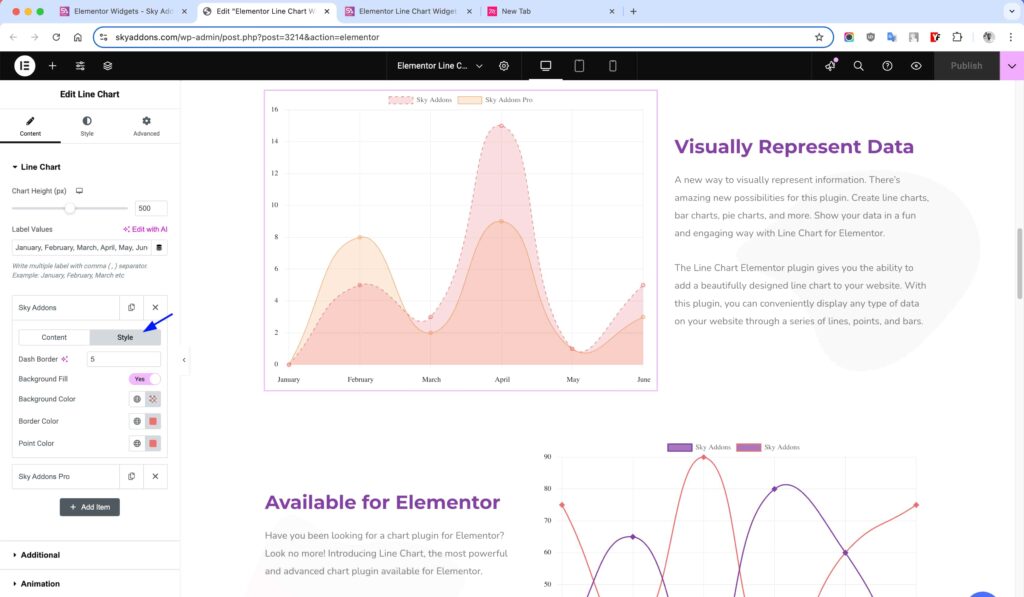Switch to tablet preview mode
Screen dimensions: 1024x597
click(x=579, y=66)
